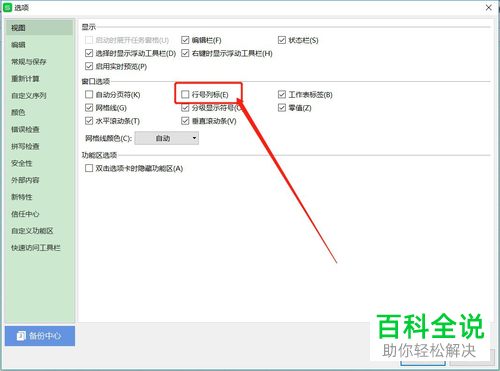Screen dimensions: 500x371
Task: Open the 外部内容 settings page
Action: 25,180
